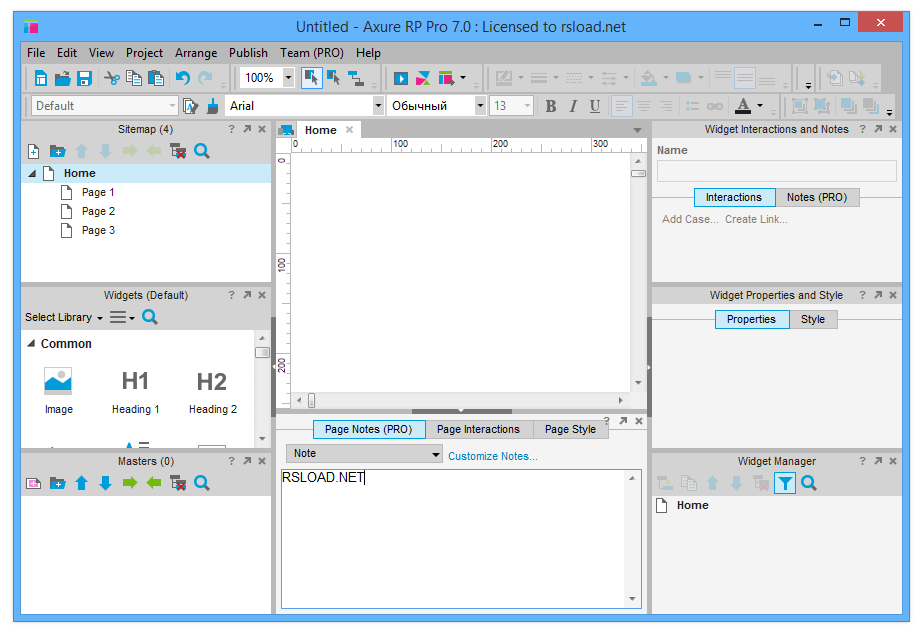Open the Note field dropdown

click(436, 454)
